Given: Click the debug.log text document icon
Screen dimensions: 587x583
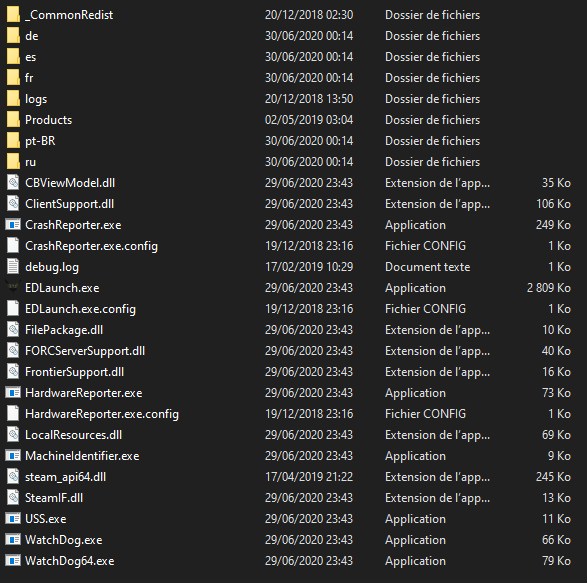Looking at the screenshot, I should 13,267.
